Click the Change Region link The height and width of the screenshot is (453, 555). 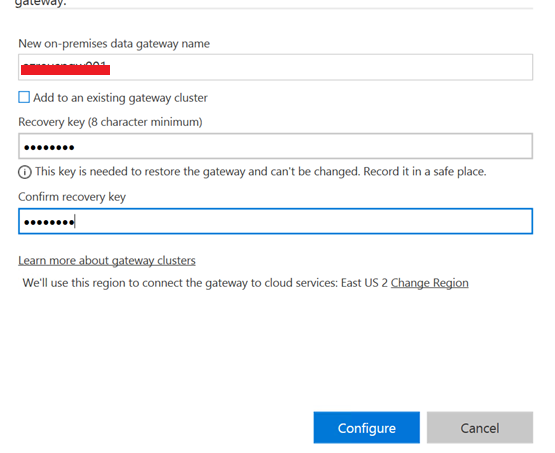pos(430,283)
